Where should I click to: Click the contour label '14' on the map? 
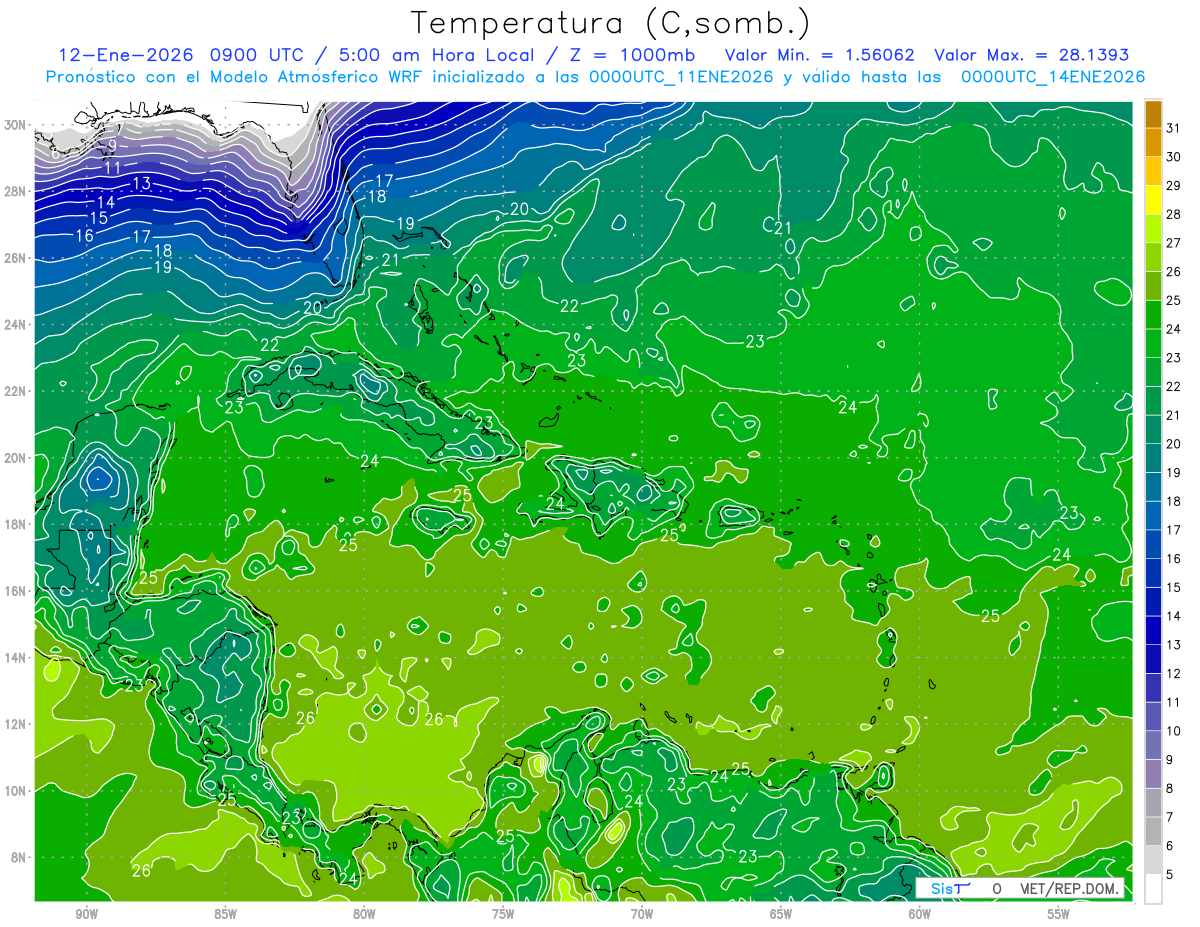click(106, 202)
